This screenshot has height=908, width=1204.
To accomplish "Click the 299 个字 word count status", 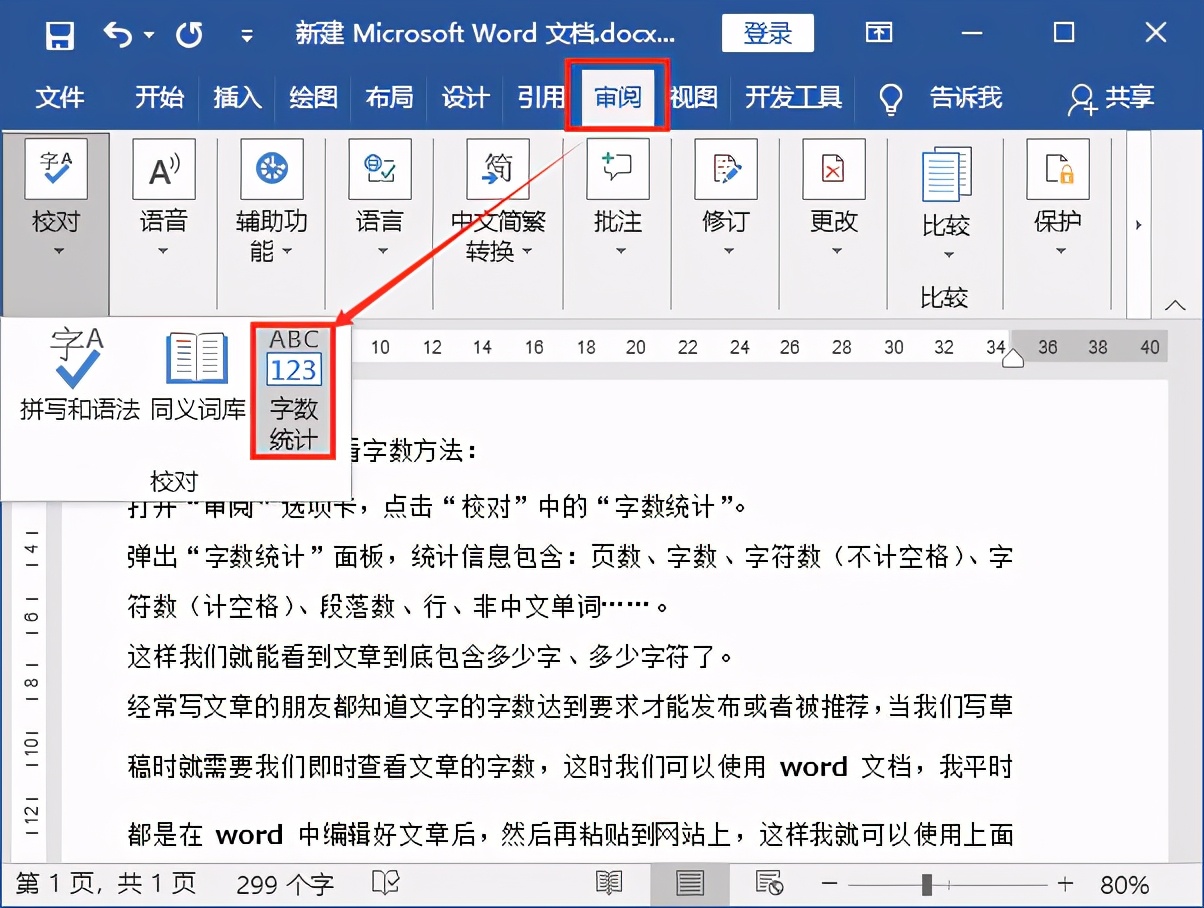I will 285,884.
